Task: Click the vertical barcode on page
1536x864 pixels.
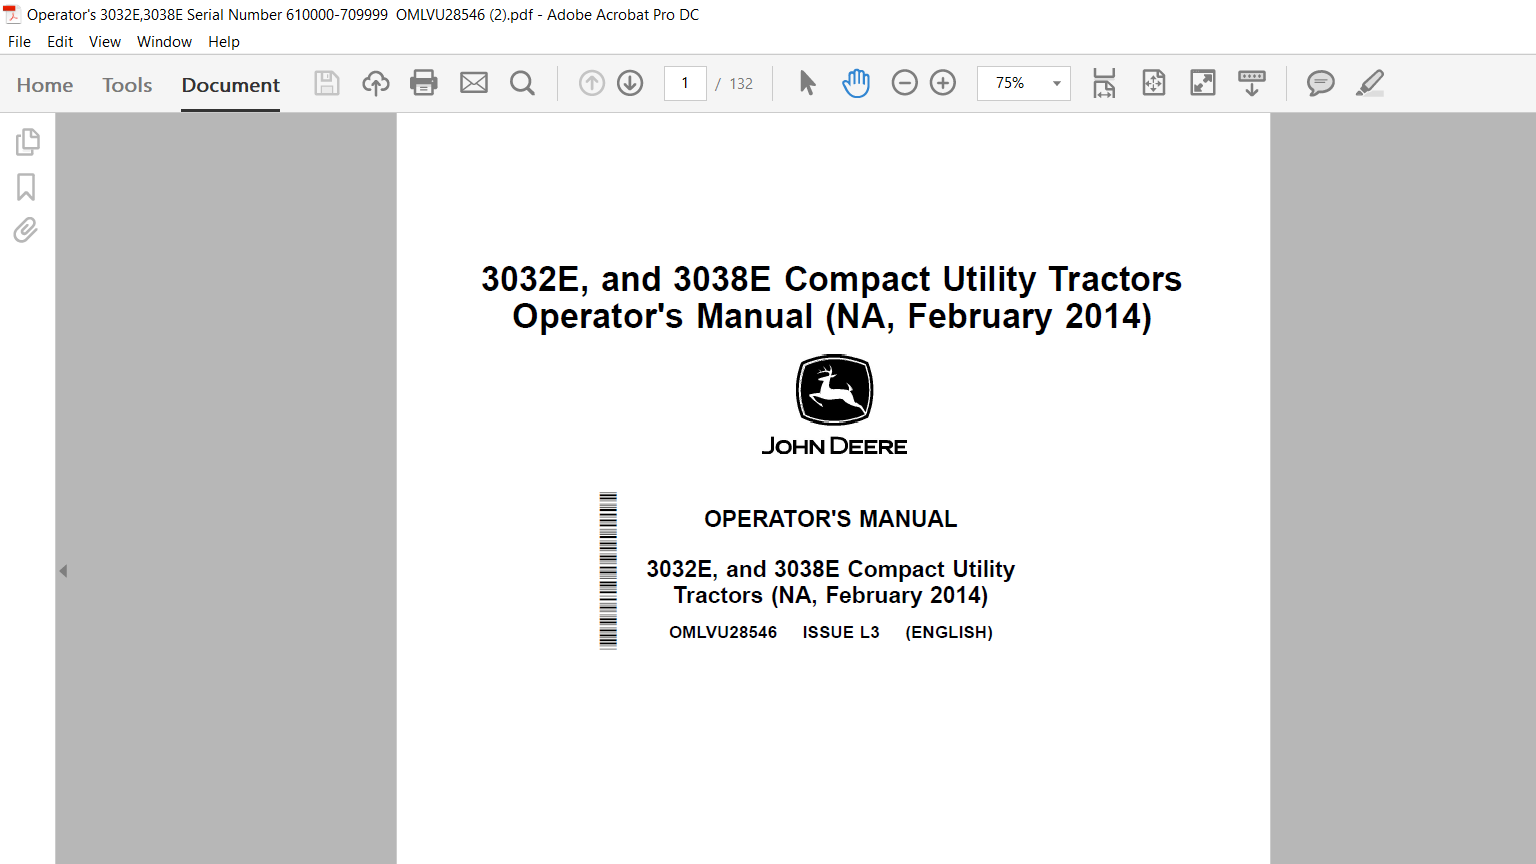Action: point(608,571)
